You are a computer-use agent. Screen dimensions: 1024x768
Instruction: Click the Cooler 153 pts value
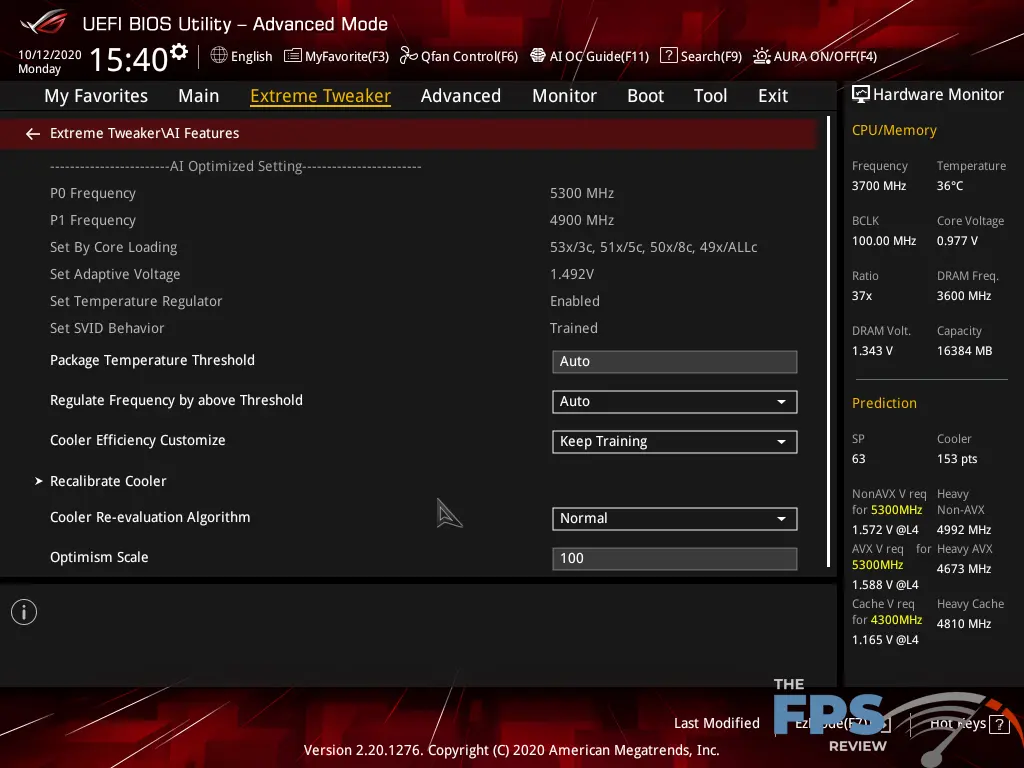coord(957,459)
